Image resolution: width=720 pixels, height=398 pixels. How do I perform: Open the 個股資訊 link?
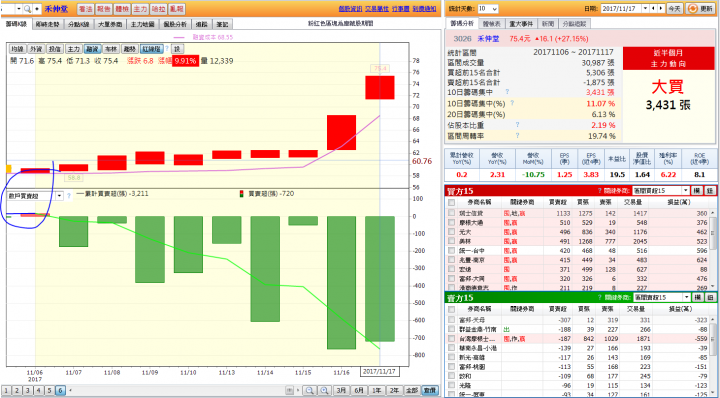(x=350, y=9)
